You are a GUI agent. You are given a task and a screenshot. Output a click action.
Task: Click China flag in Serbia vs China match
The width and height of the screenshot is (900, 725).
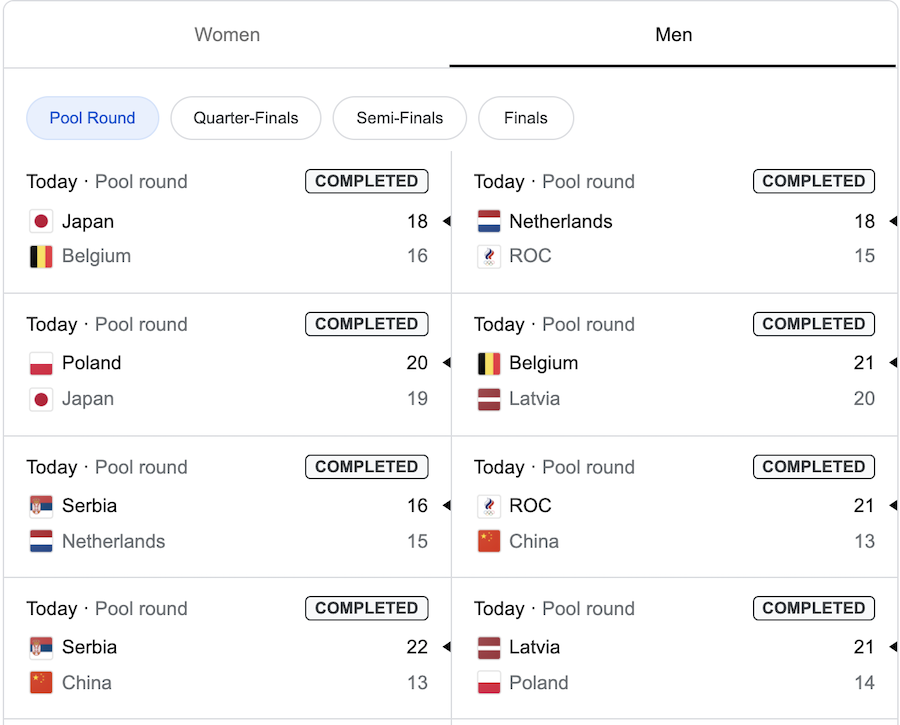(41, 683)
